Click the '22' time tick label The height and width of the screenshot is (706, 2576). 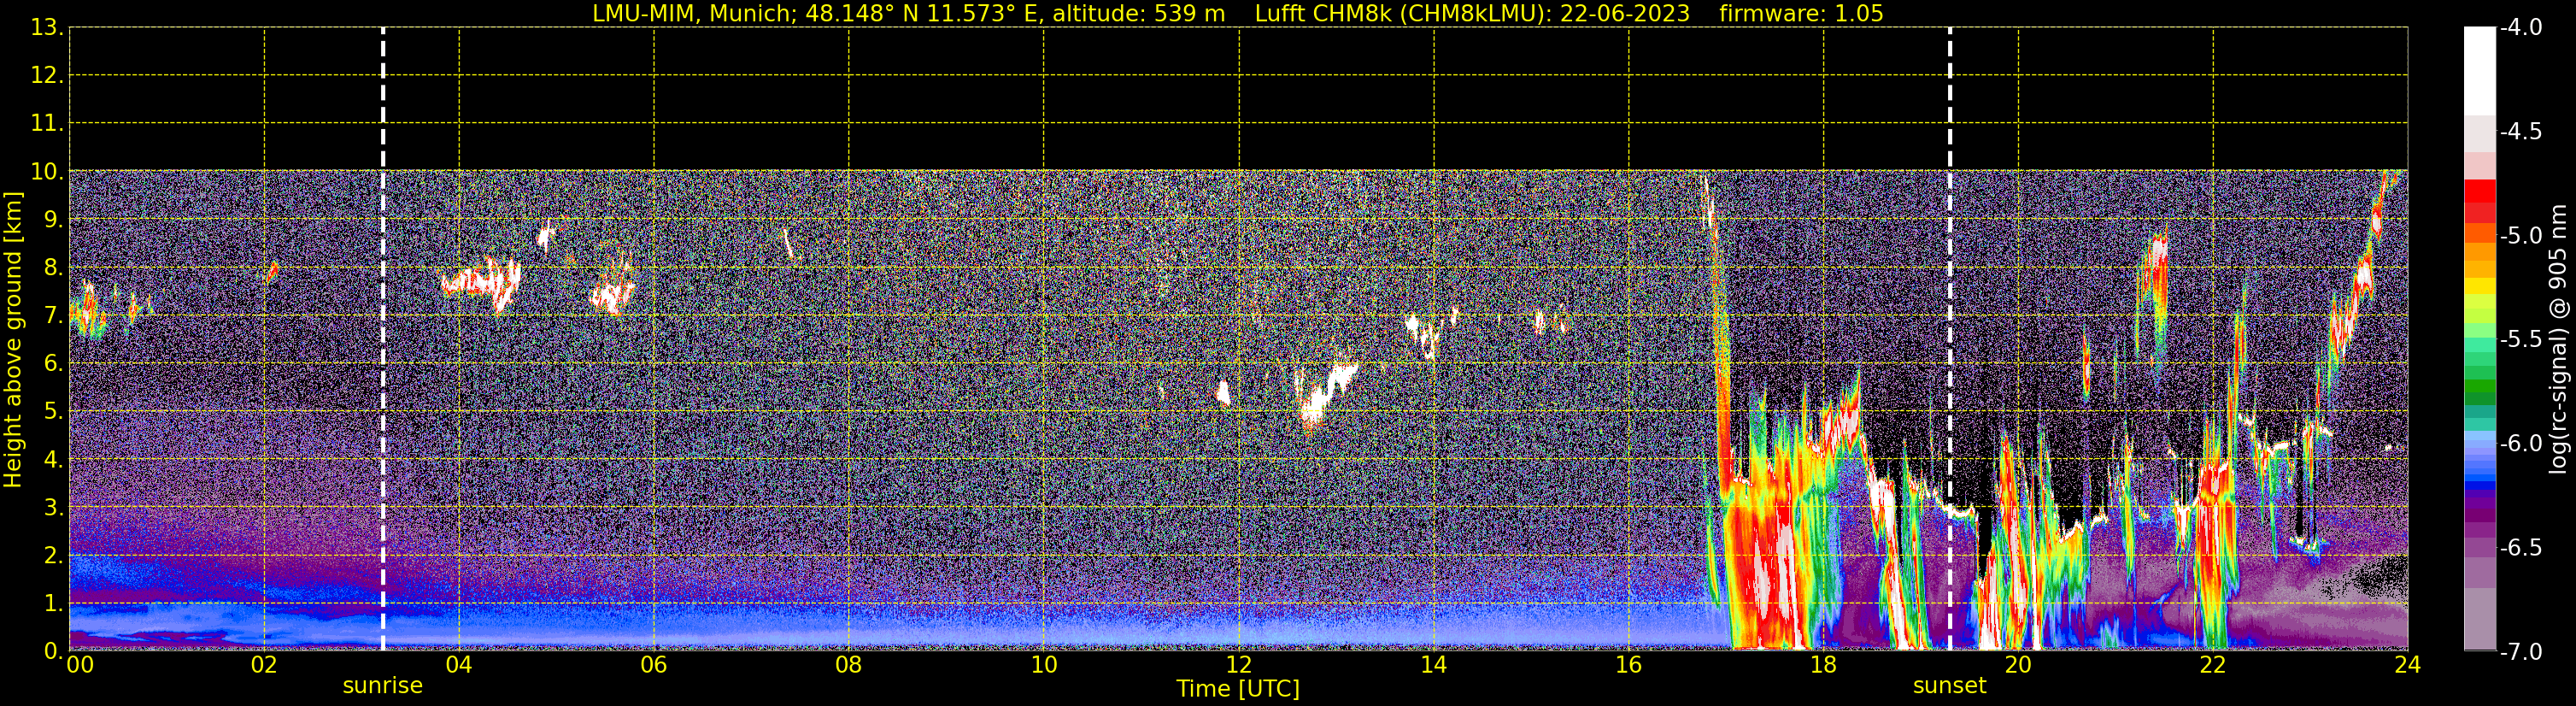click(x=2213, y=665)
